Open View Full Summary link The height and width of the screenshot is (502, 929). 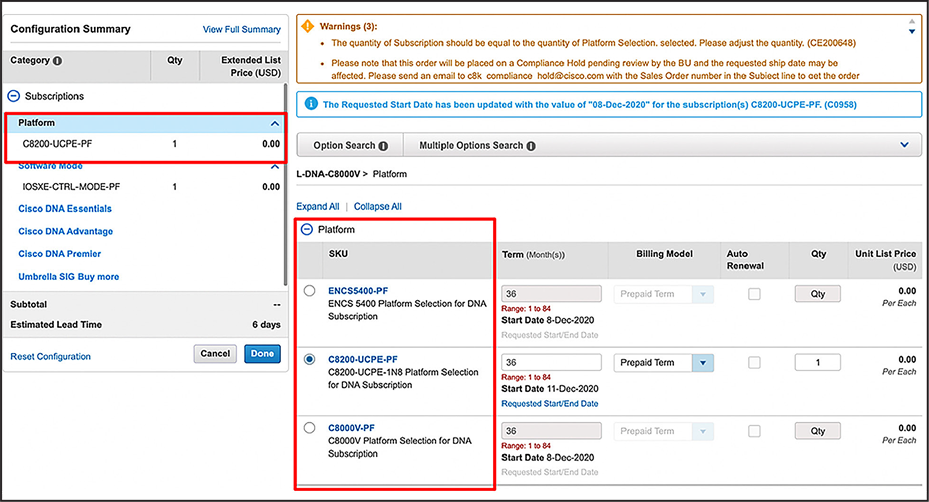click(242, 30)
